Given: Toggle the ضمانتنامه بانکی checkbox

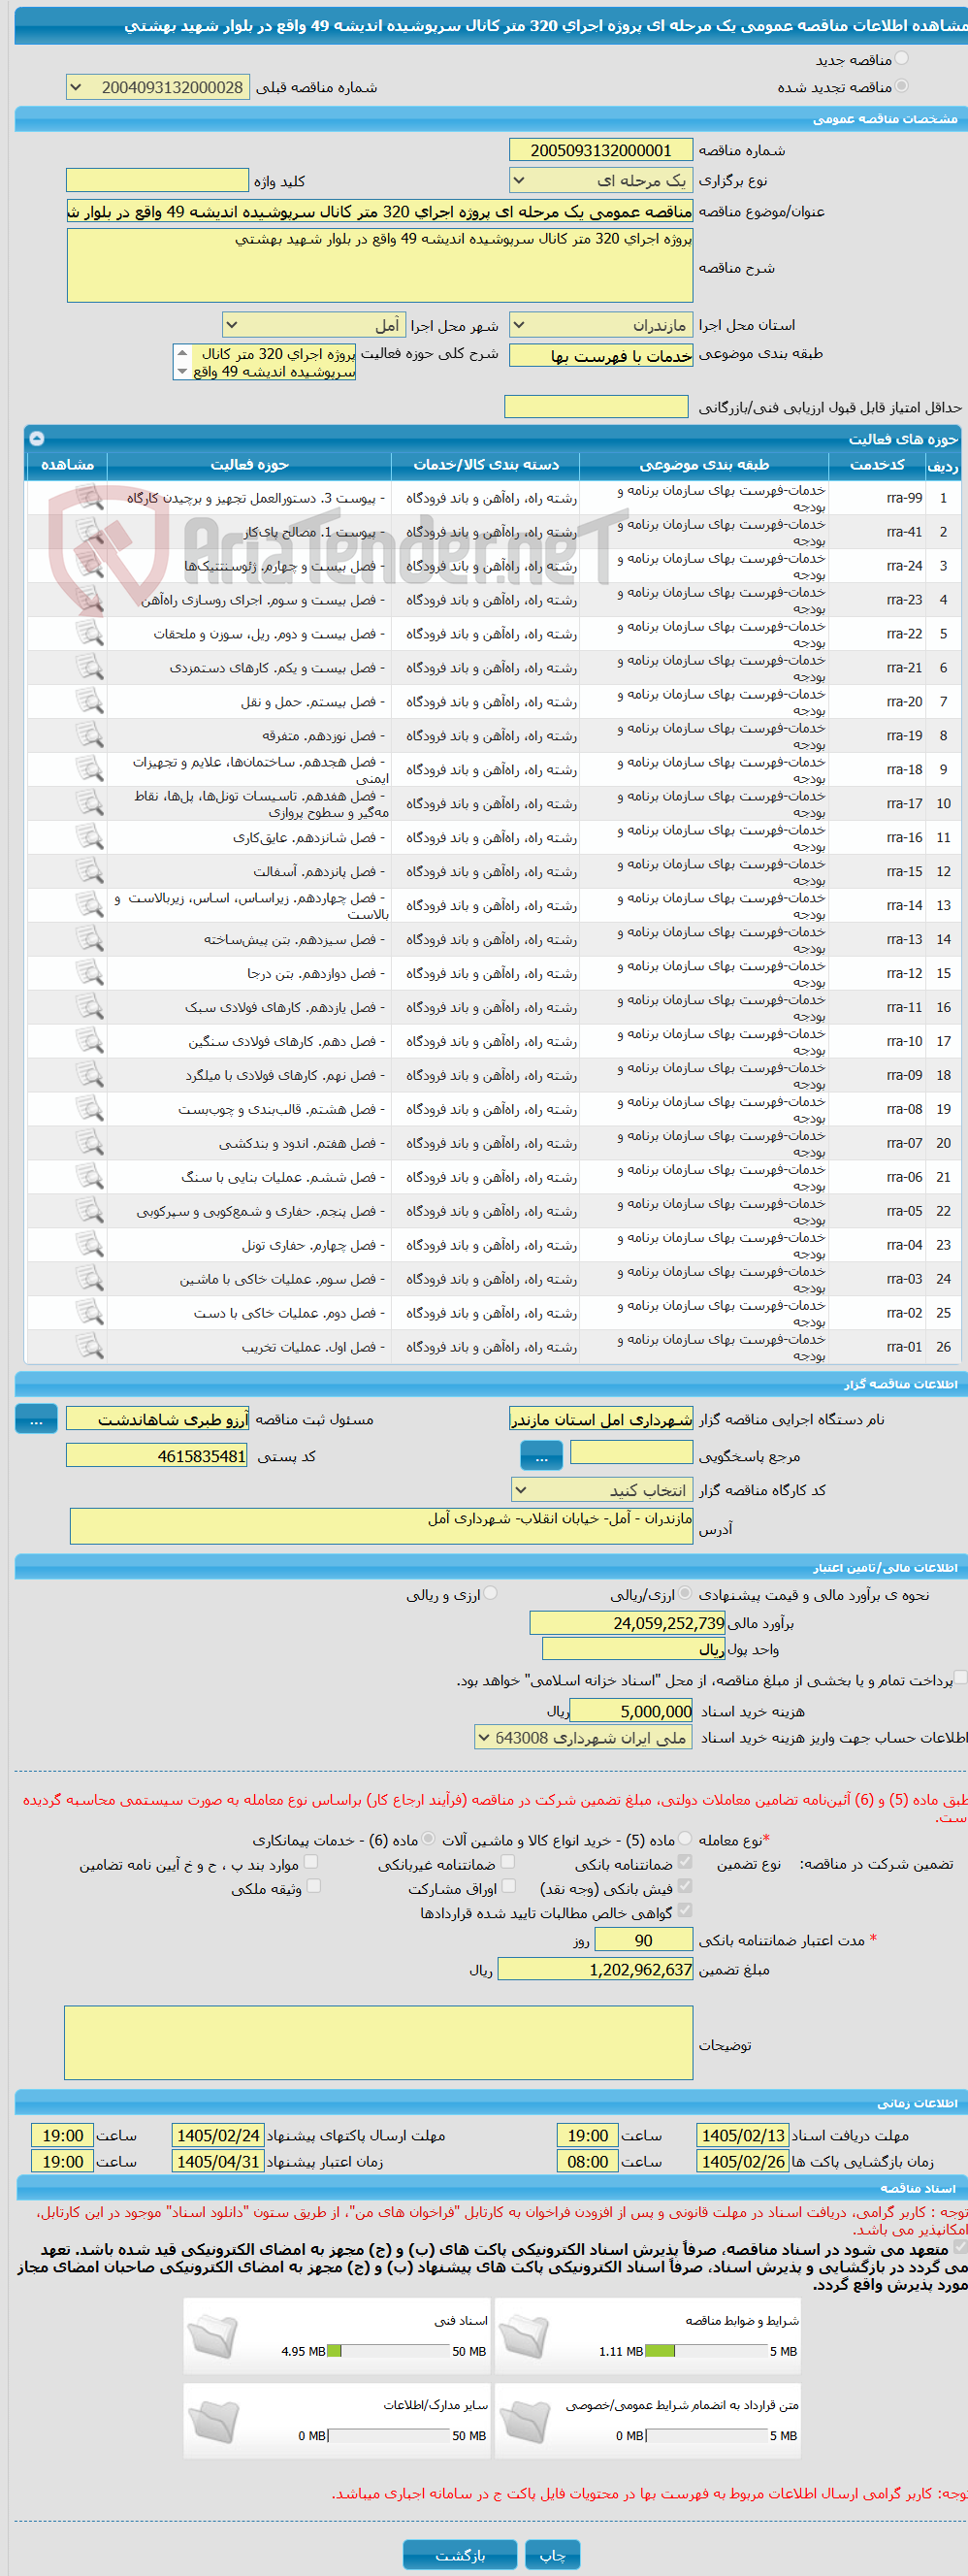Looking at the screenshot, I should (x=685, y=1863).
